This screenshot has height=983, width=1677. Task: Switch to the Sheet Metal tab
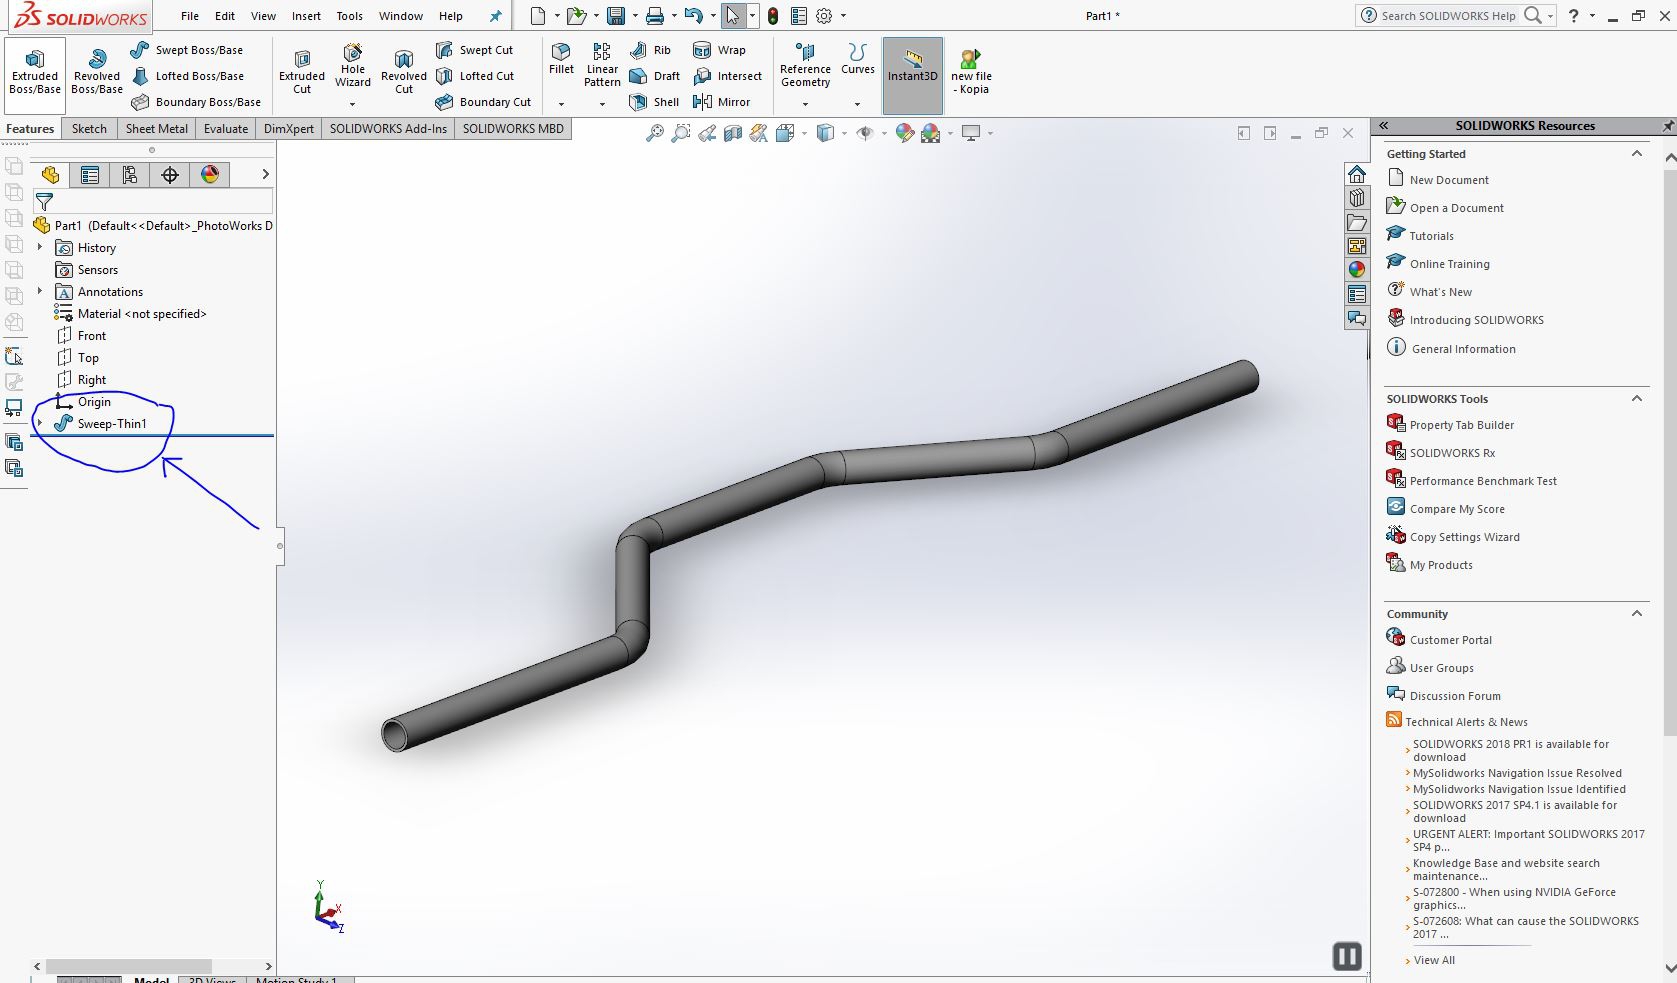(157, 128)
